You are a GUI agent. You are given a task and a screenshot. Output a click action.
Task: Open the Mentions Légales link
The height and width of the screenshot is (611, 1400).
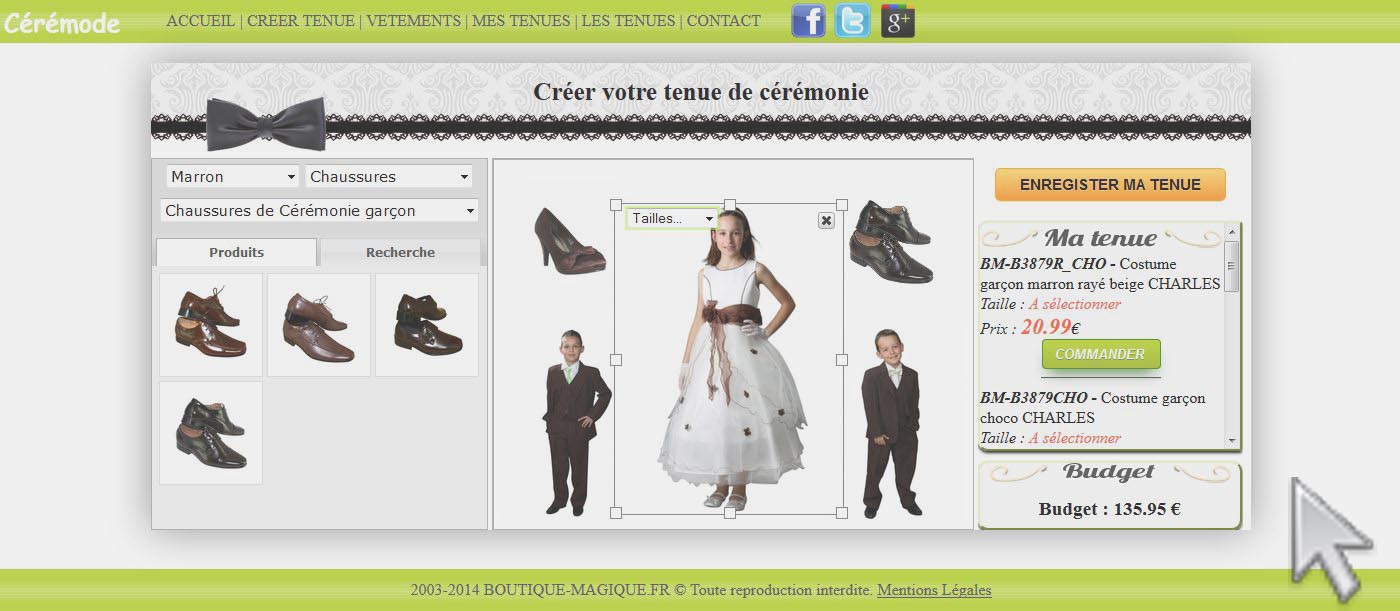pyautogui.click(x=934, y=590)
